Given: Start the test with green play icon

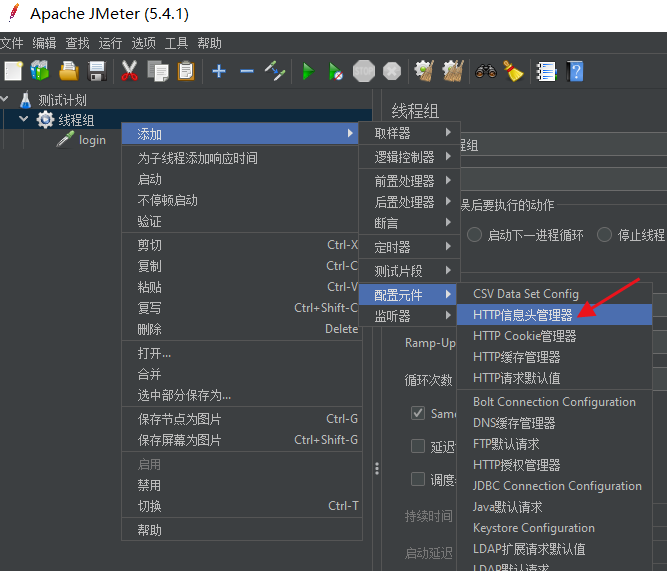Looking at the screenshot, I should tap(308, 71).
